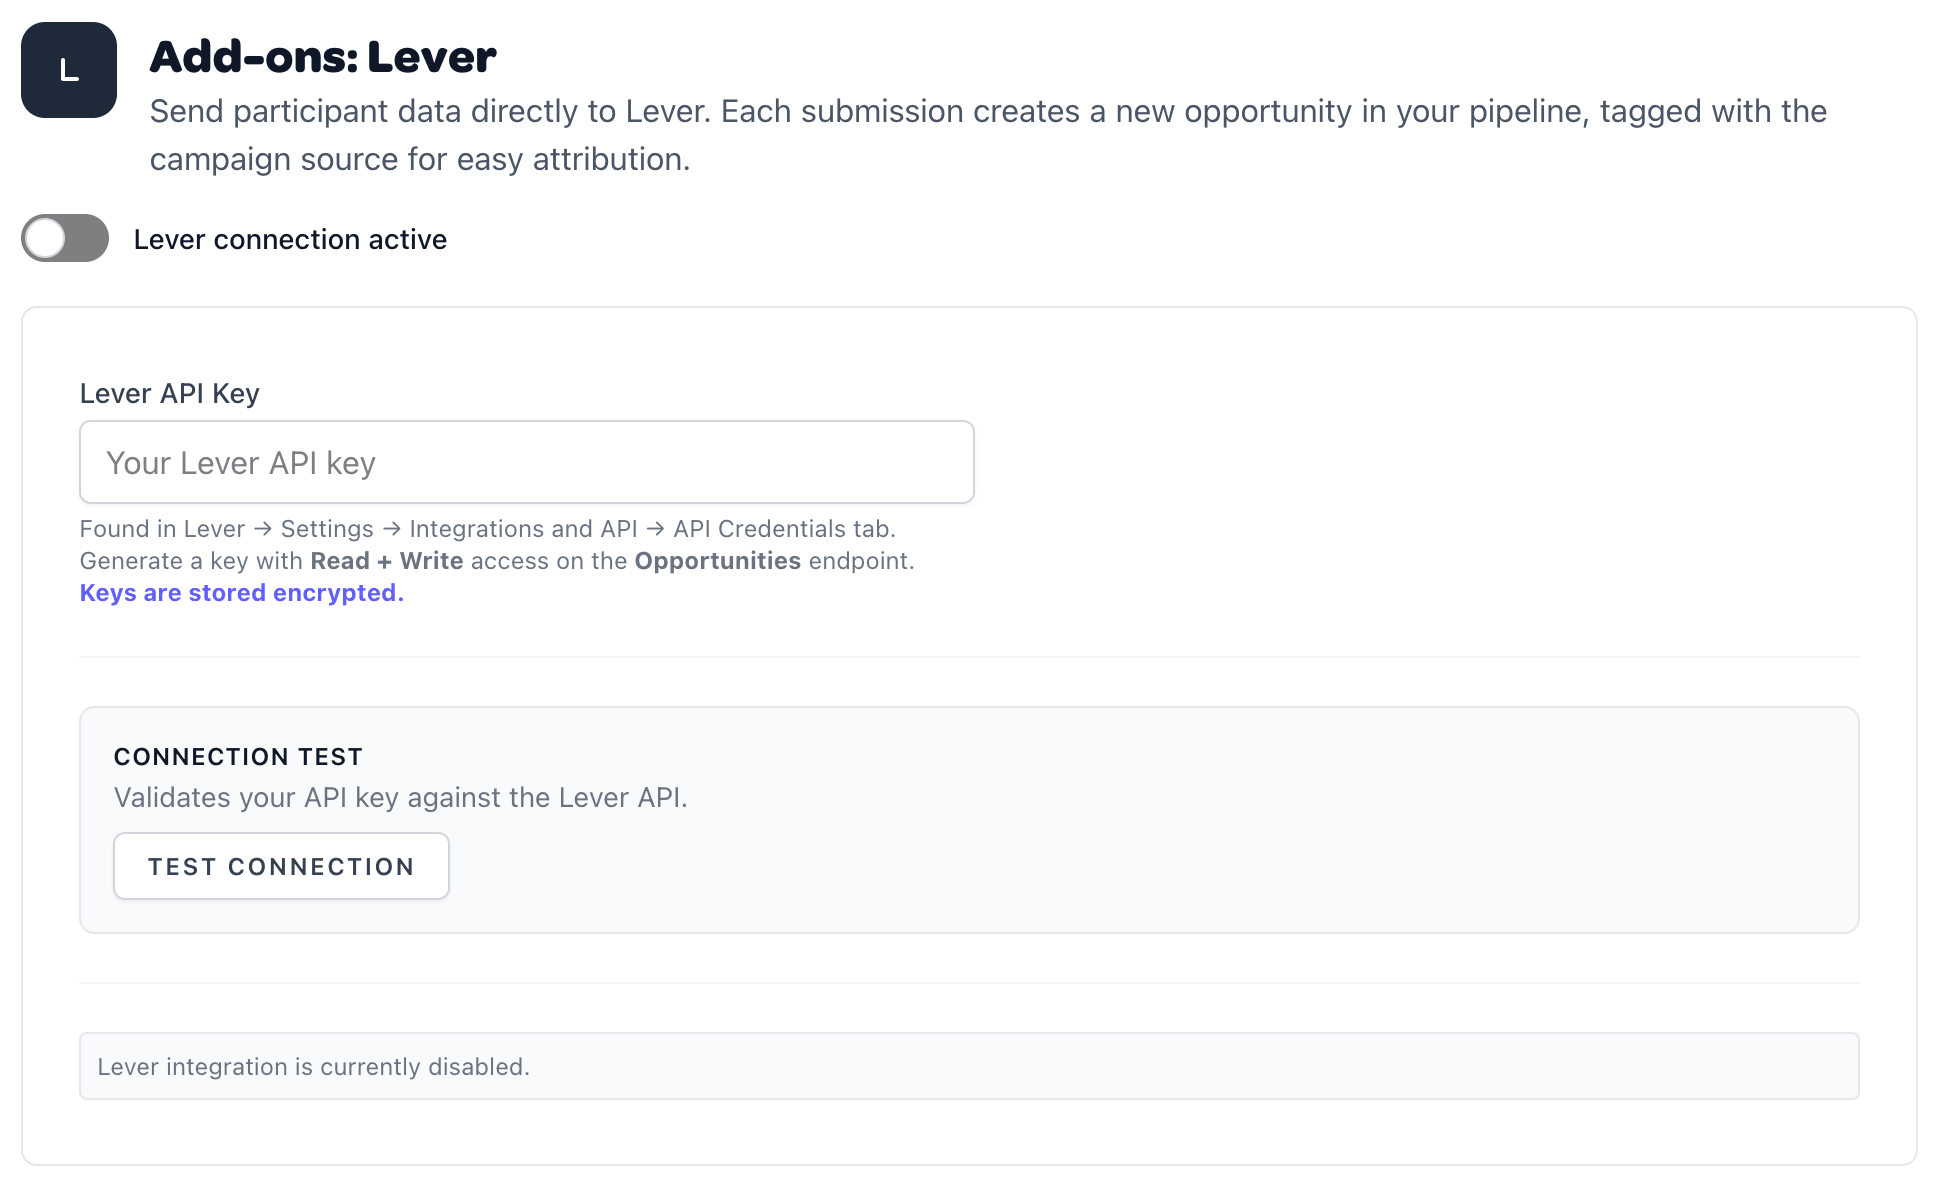This screenshot has height=1202, width=1952.
Task: Click "API Credentials tab" in the helper text
Action: pyautogui.click(x=783, y=529)
